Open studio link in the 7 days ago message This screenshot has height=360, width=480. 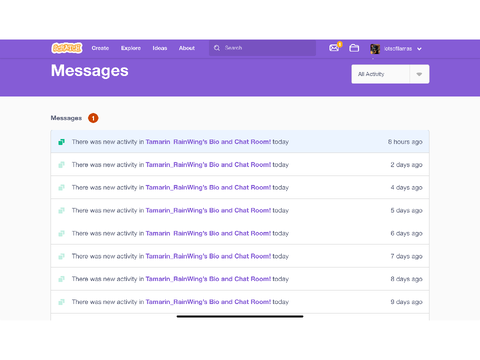[x=208, y=256]
